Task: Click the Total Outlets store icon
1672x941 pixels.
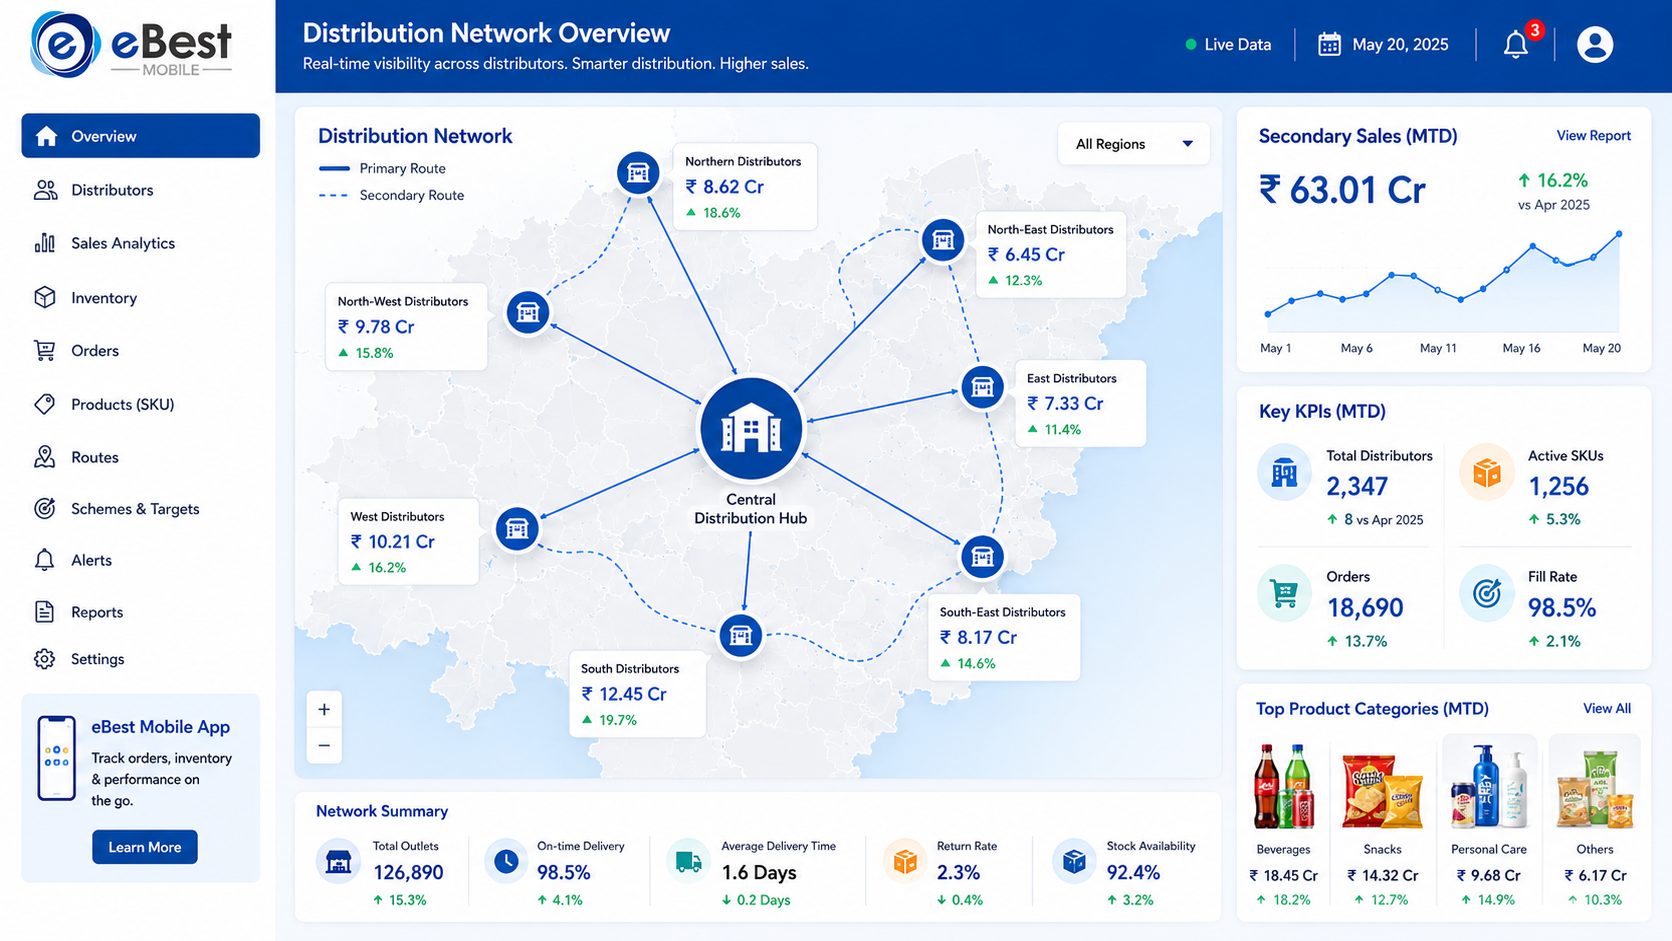Action: (339, 861)
